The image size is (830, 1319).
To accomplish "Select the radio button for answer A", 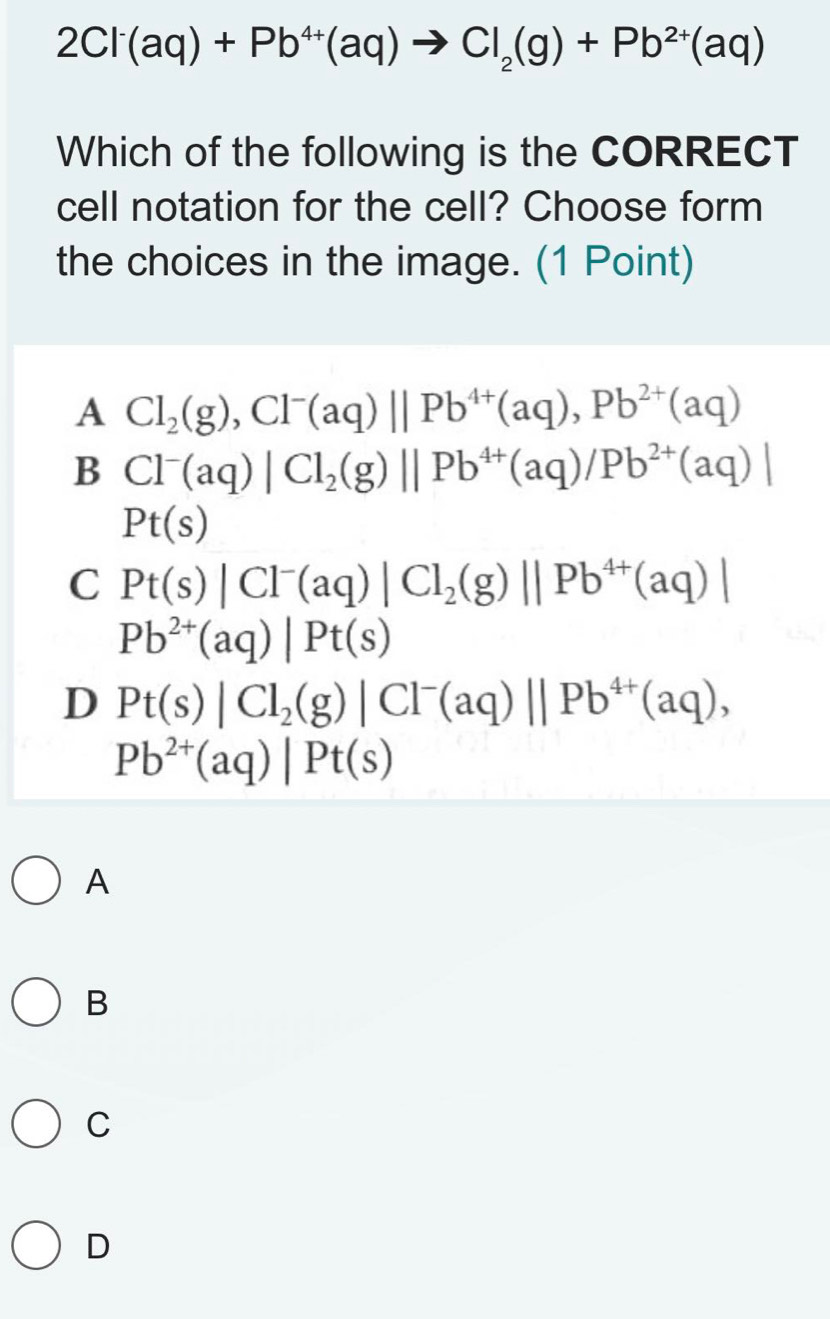I will coord(38,881).
